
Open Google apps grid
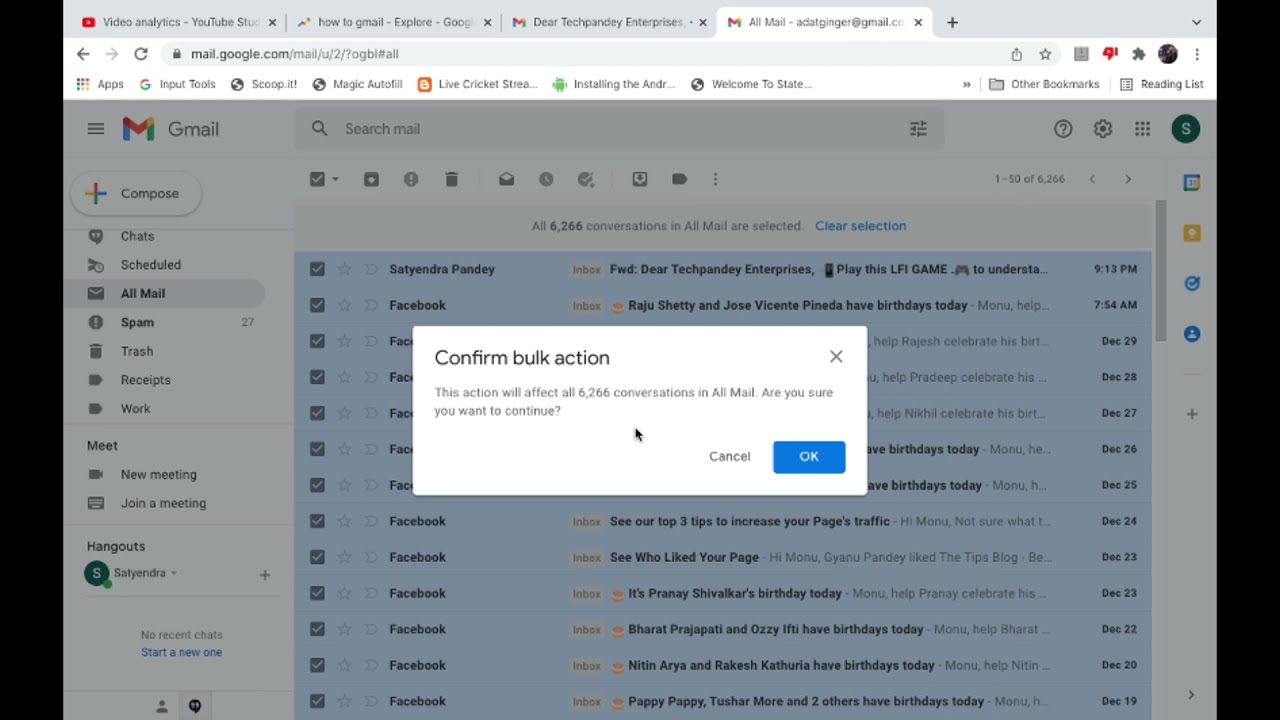(x=1142, y=129)
